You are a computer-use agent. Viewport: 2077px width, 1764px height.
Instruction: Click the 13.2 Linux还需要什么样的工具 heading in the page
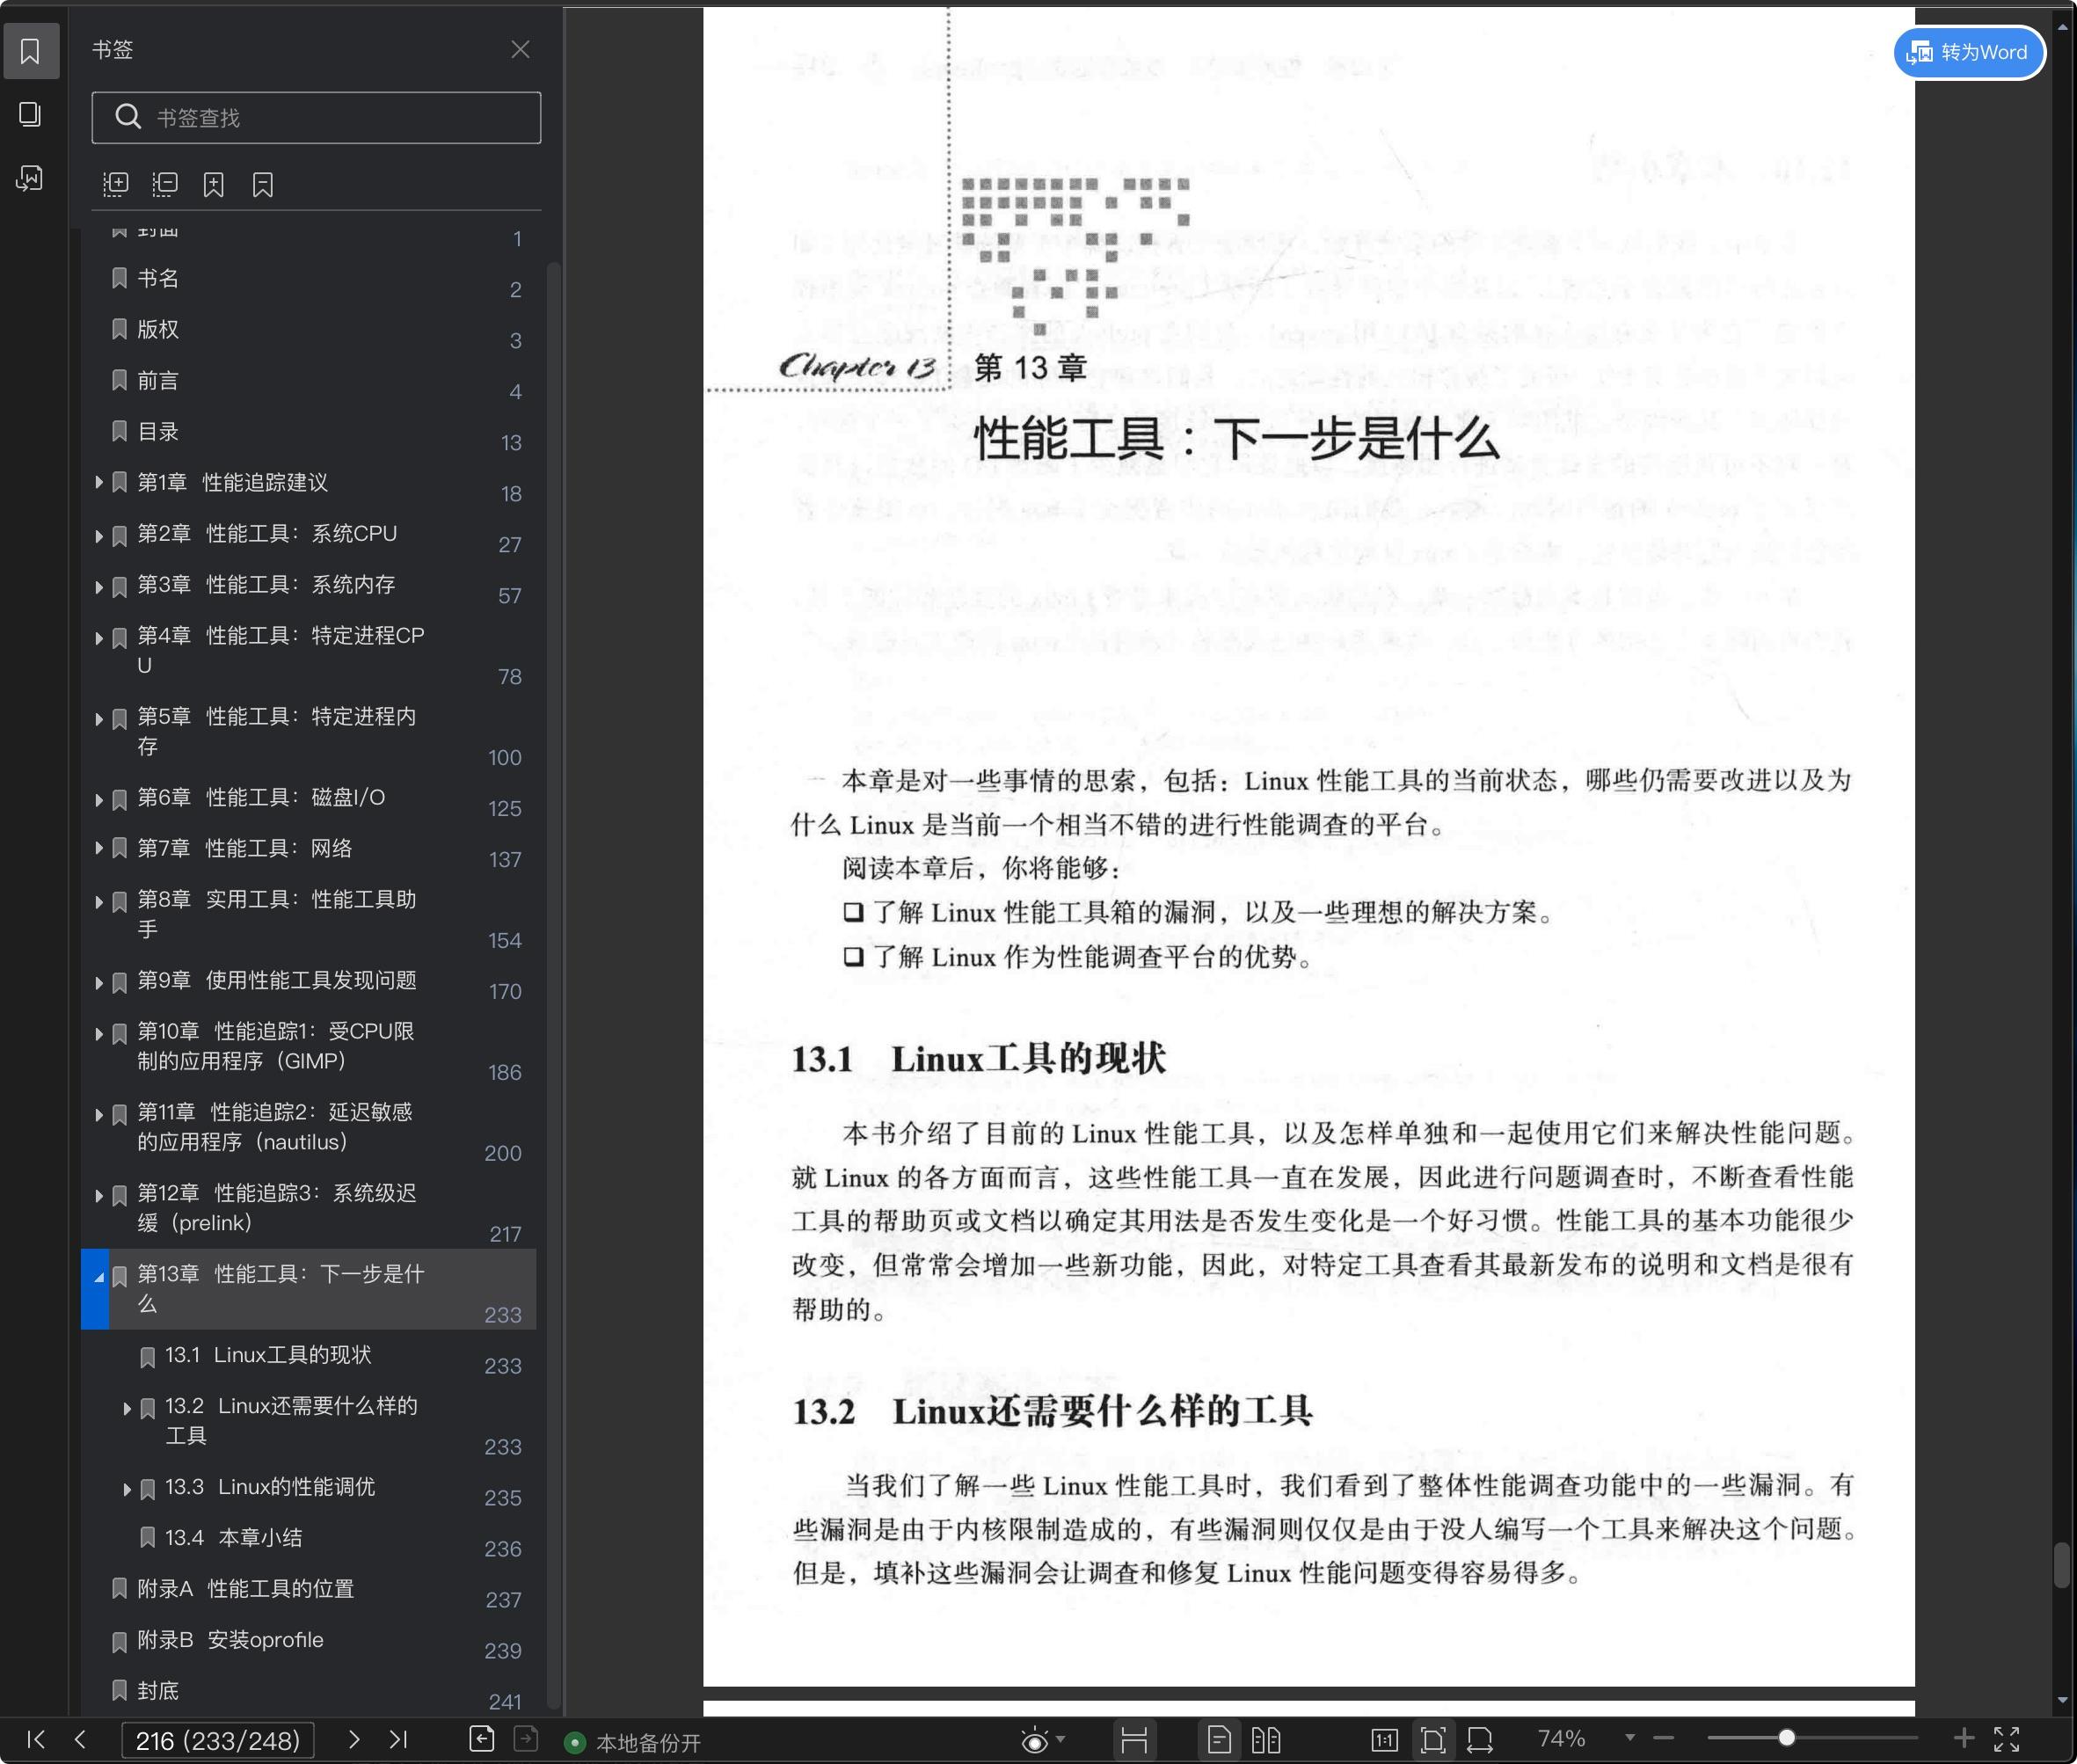pyautogui.click(x=1052, y=1412)
